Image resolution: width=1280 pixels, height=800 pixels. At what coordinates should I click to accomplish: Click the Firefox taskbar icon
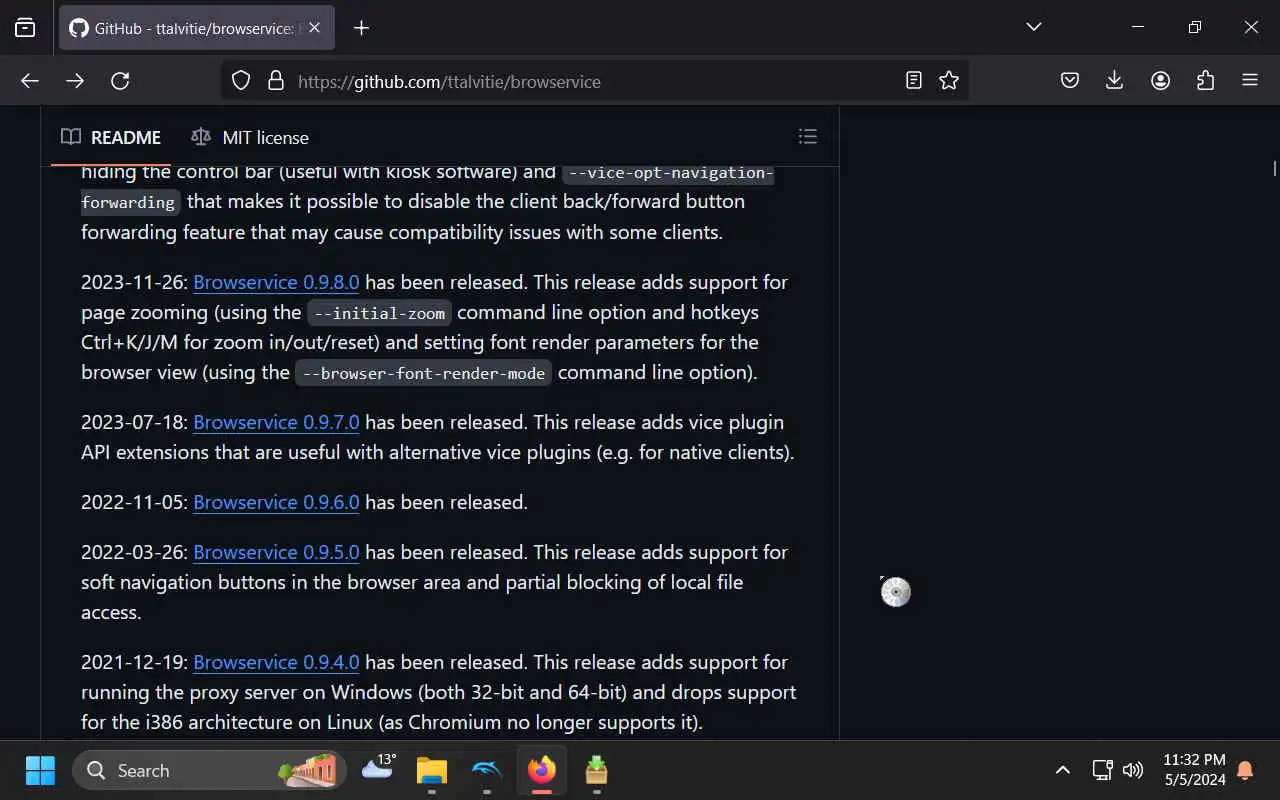point(542,770)
